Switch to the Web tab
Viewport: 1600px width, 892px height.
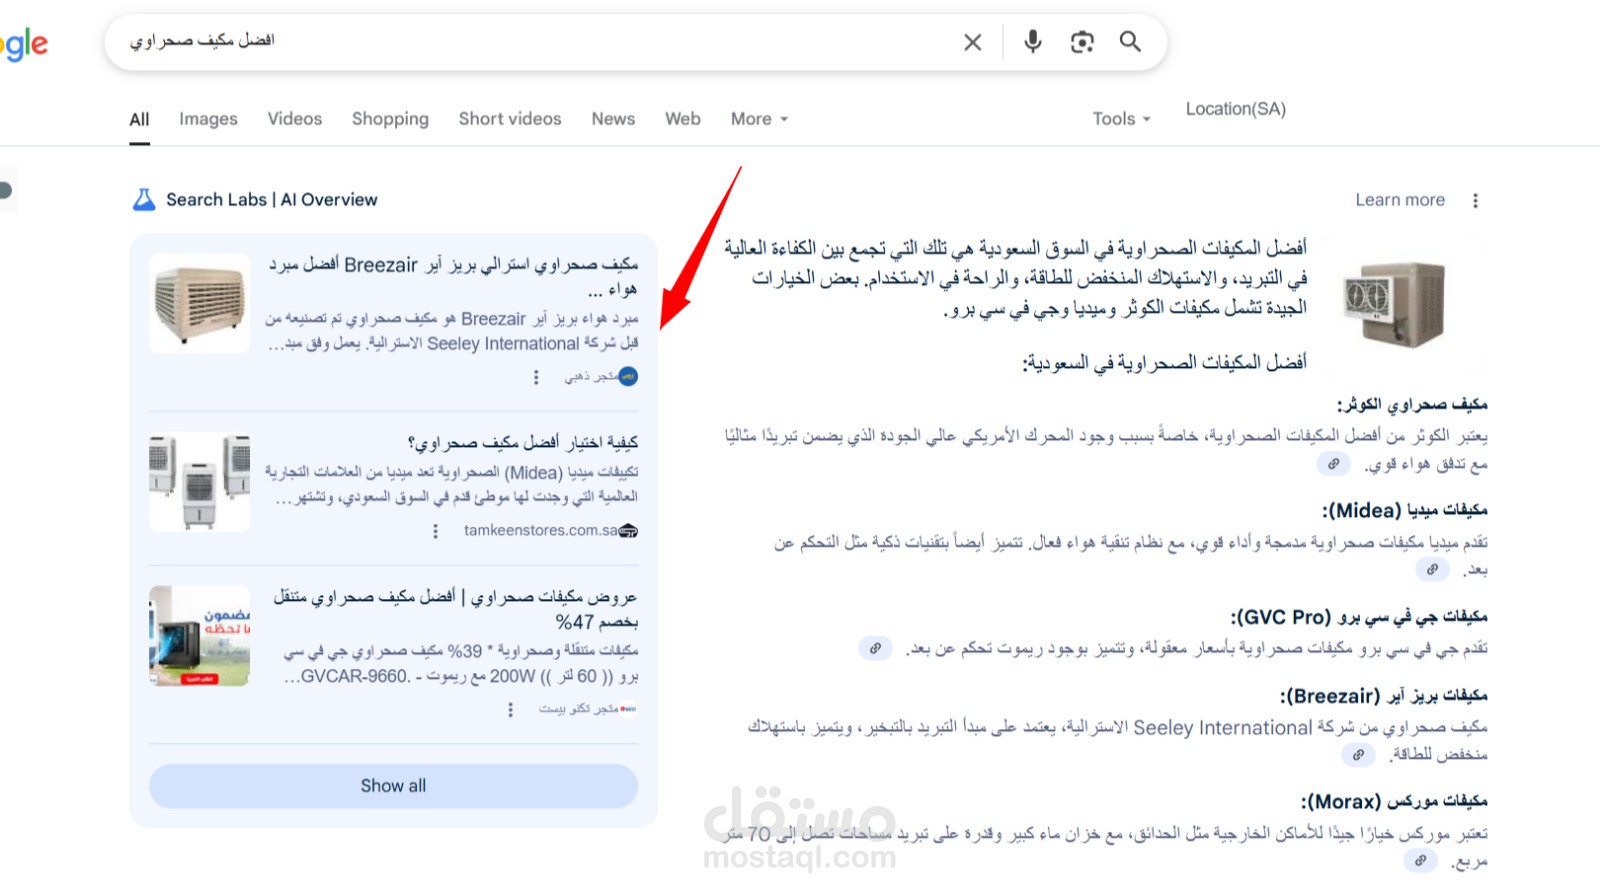click(683, 118)
